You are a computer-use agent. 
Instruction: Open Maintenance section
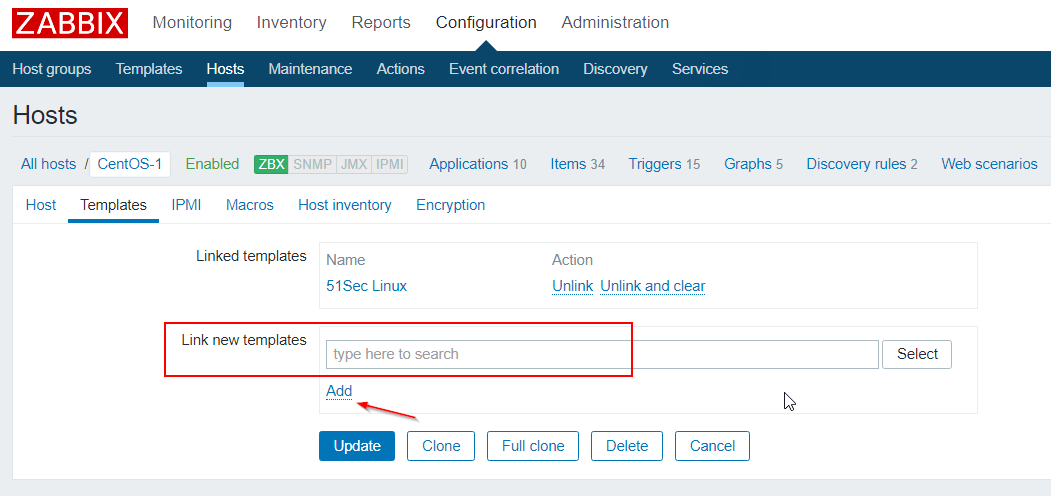click(310, 69)
